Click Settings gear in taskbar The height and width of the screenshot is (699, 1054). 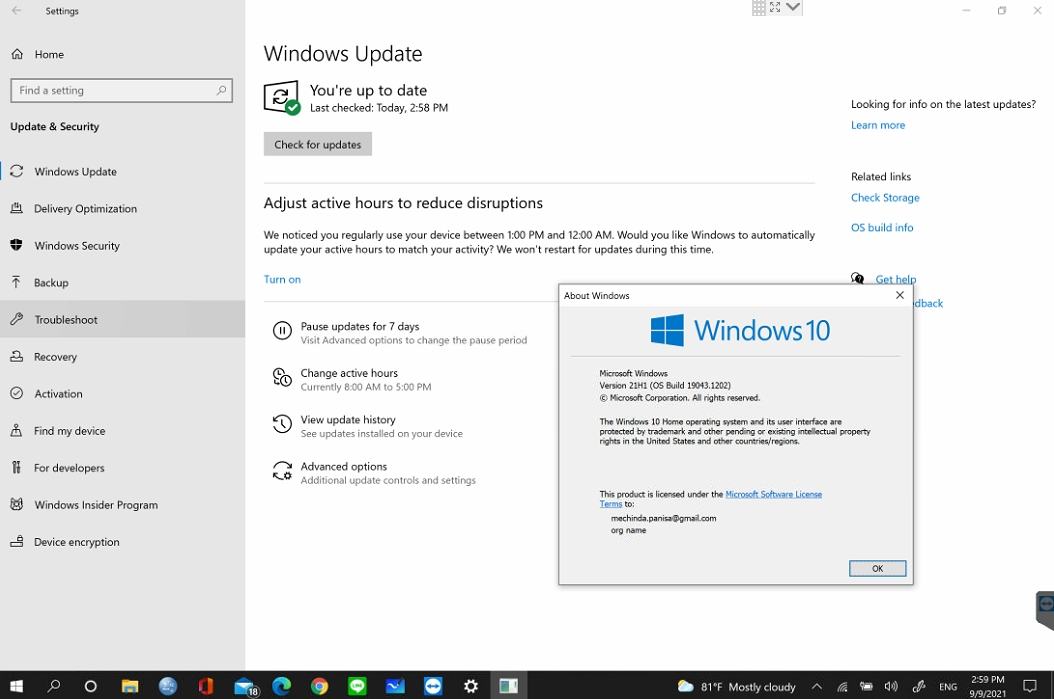click(471, 686)
